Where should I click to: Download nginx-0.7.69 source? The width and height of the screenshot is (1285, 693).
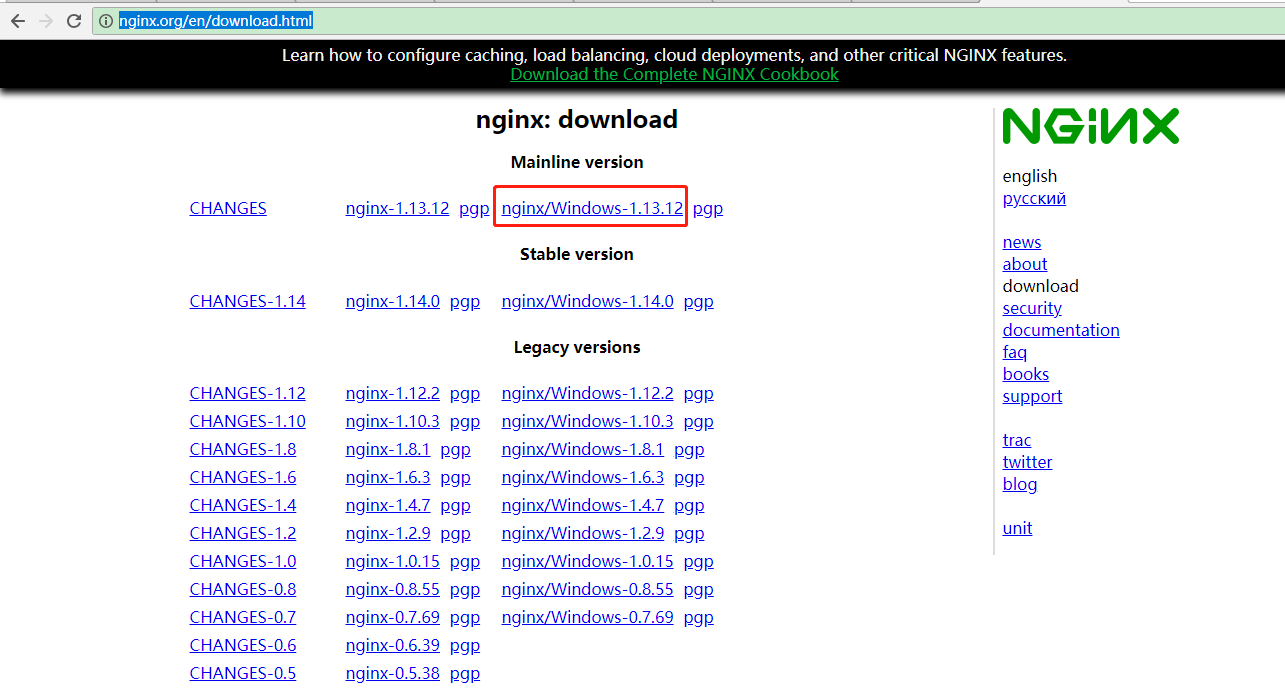[x=392, y=617]
